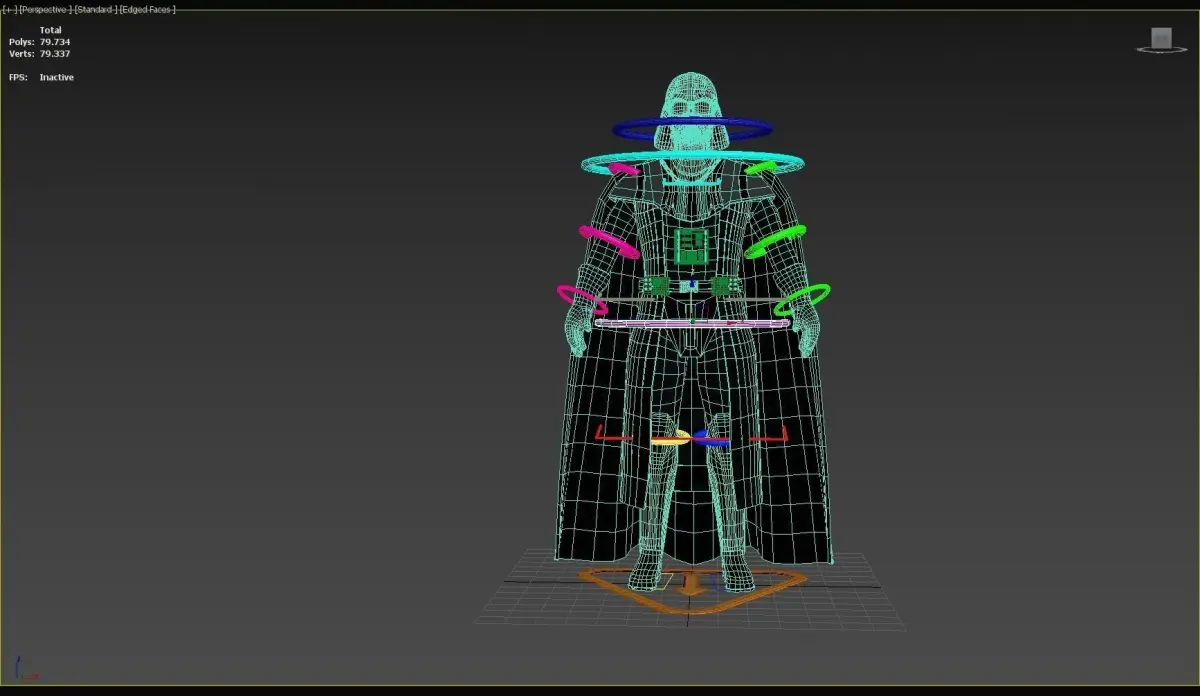Click the Verts count 79.337
The height and width of the screenshot is (696, 1200).
pyautogui.click(x=55, y=54)
